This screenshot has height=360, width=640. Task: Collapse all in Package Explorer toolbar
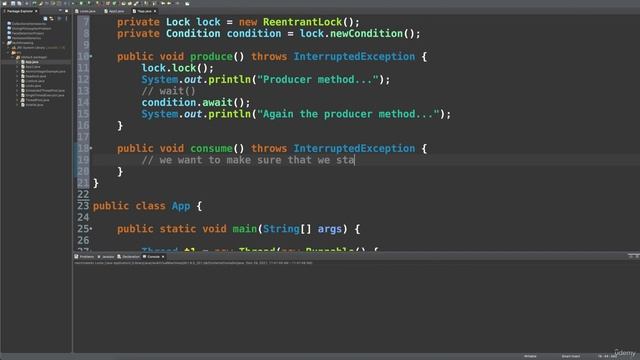coord(45,18)
